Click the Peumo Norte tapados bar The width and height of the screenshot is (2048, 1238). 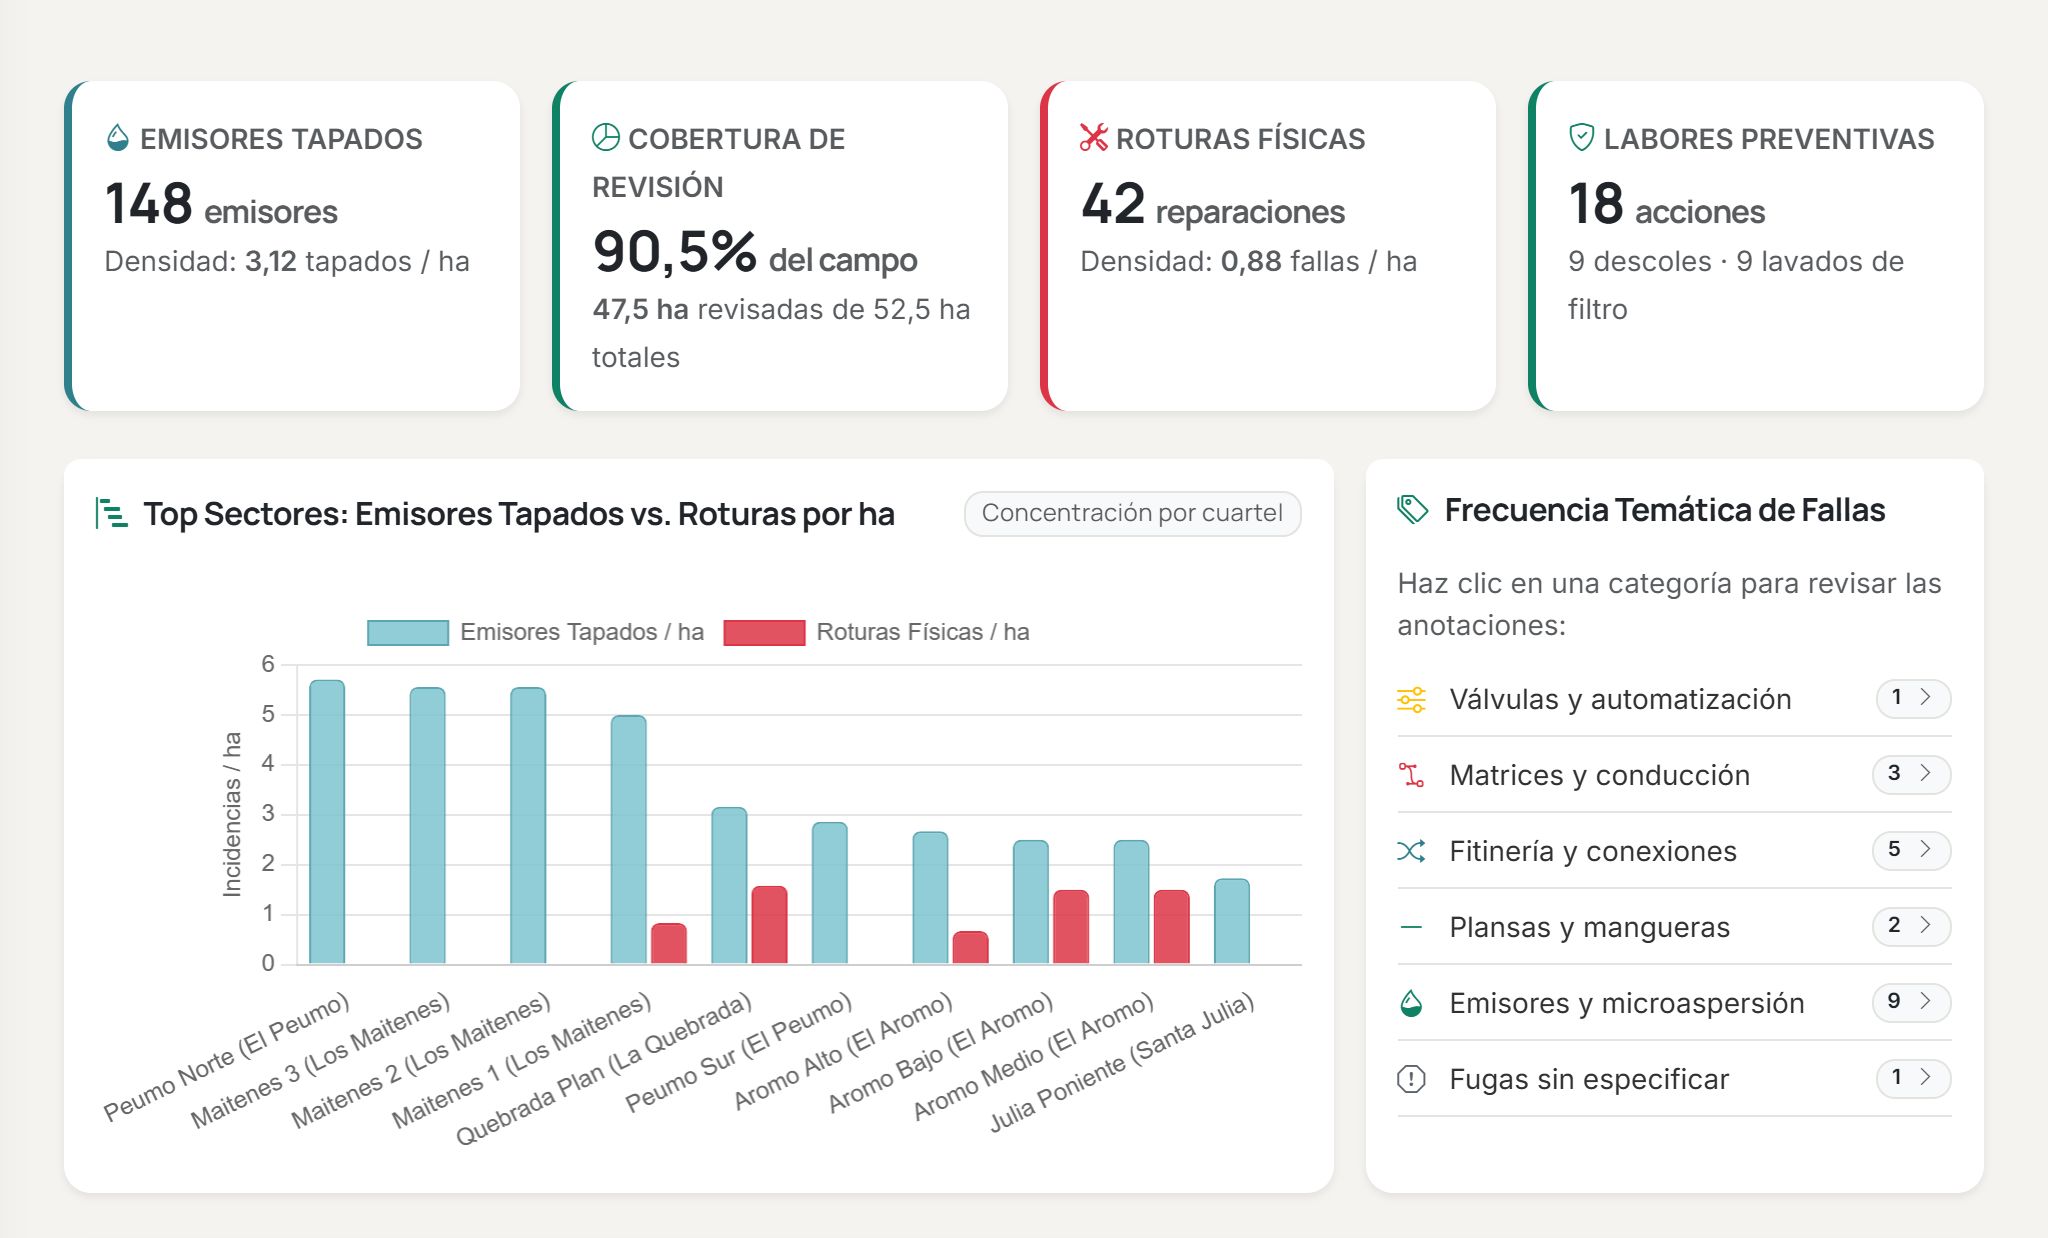(327, 822)
